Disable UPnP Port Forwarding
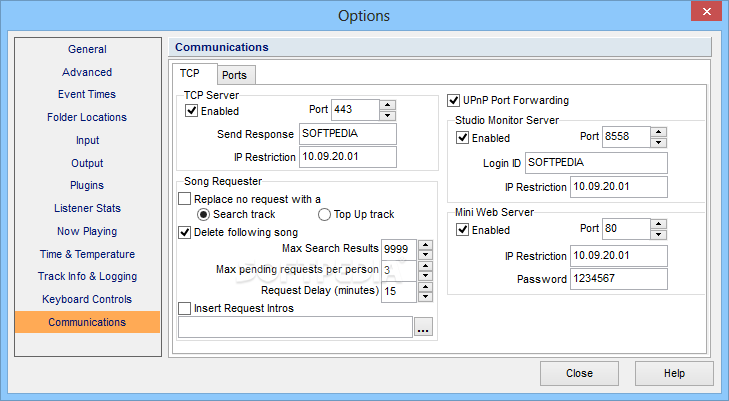Viewport: 729px width, 401px height. pos(453,100)
